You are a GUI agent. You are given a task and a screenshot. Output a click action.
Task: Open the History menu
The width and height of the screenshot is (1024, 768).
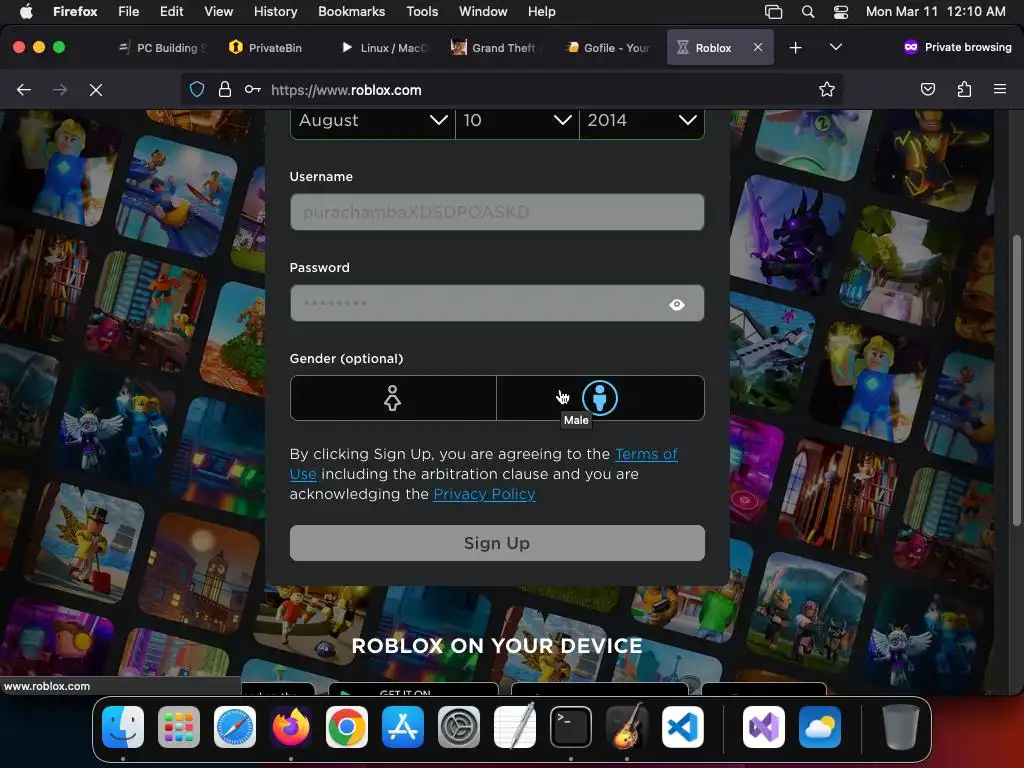(275, 11)
